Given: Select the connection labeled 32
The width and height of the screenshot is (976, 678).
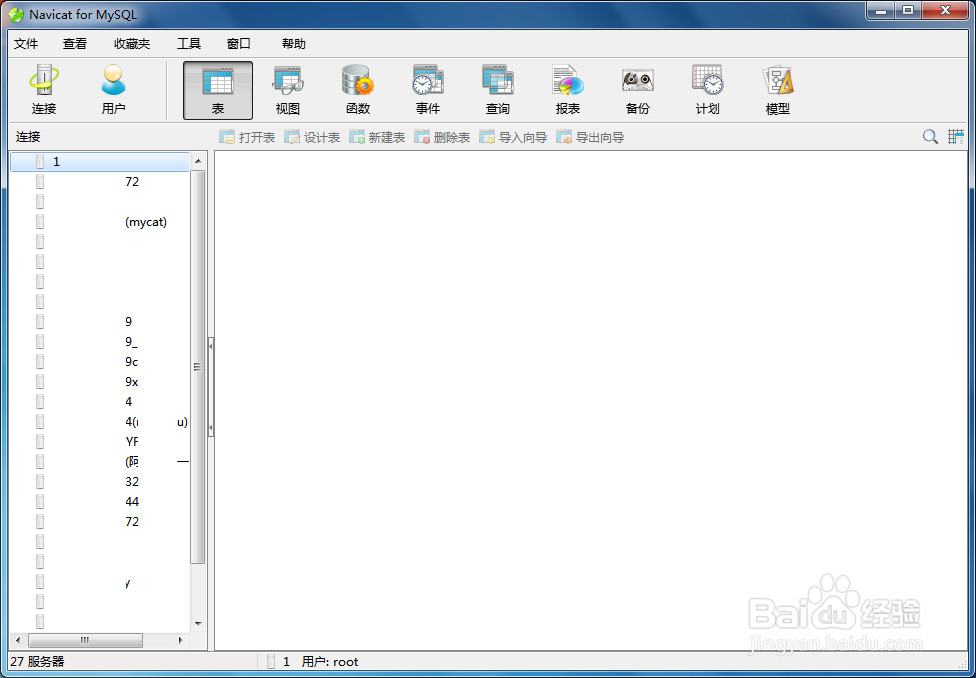Looking at the screenshot, I should (100, 481).
